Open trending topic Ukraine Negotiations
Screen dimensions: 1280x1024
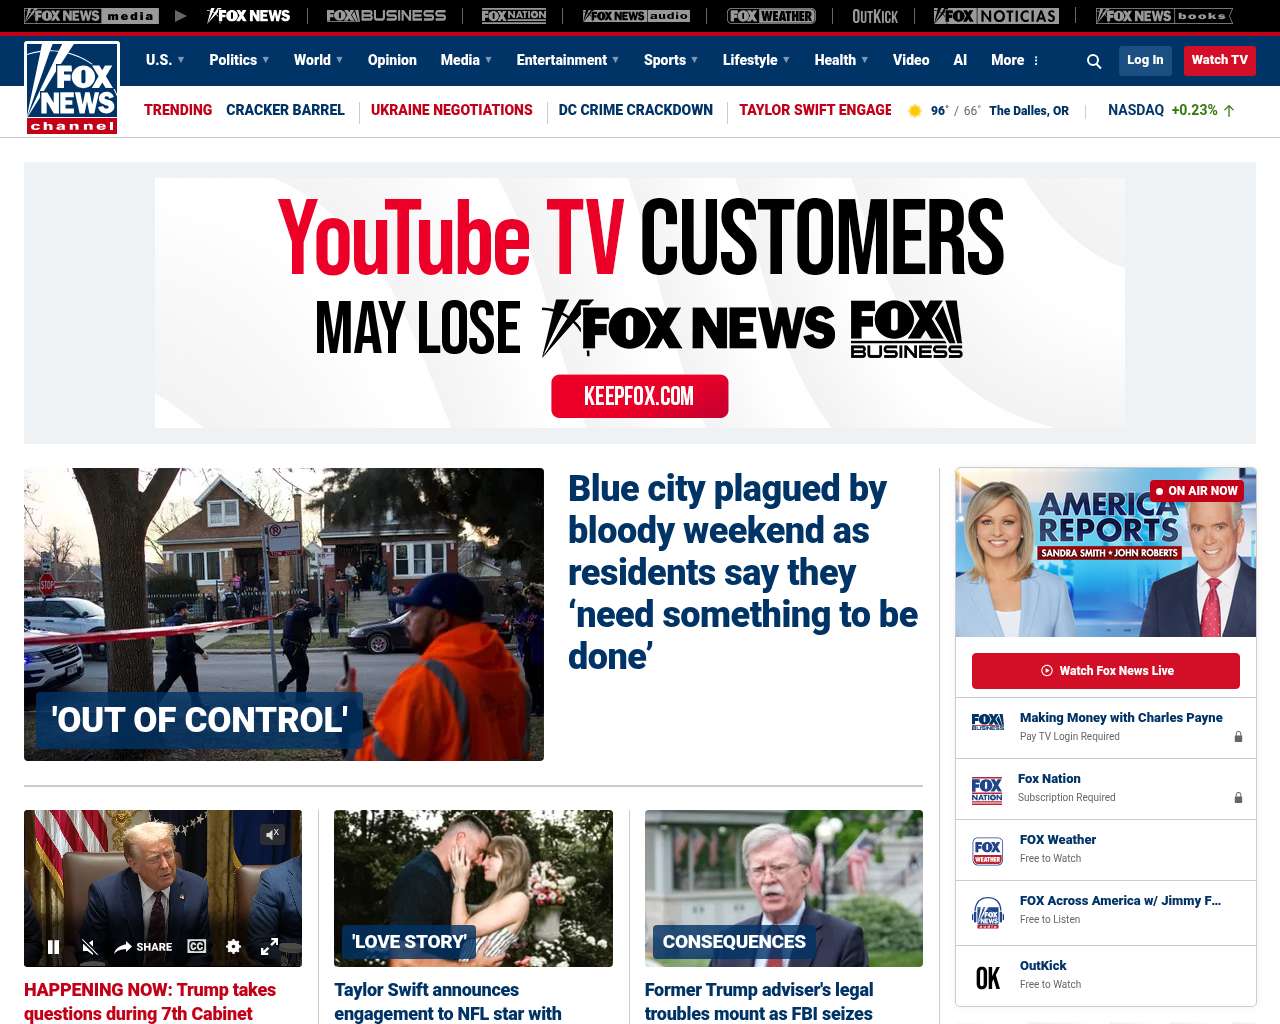click(452, 110)
